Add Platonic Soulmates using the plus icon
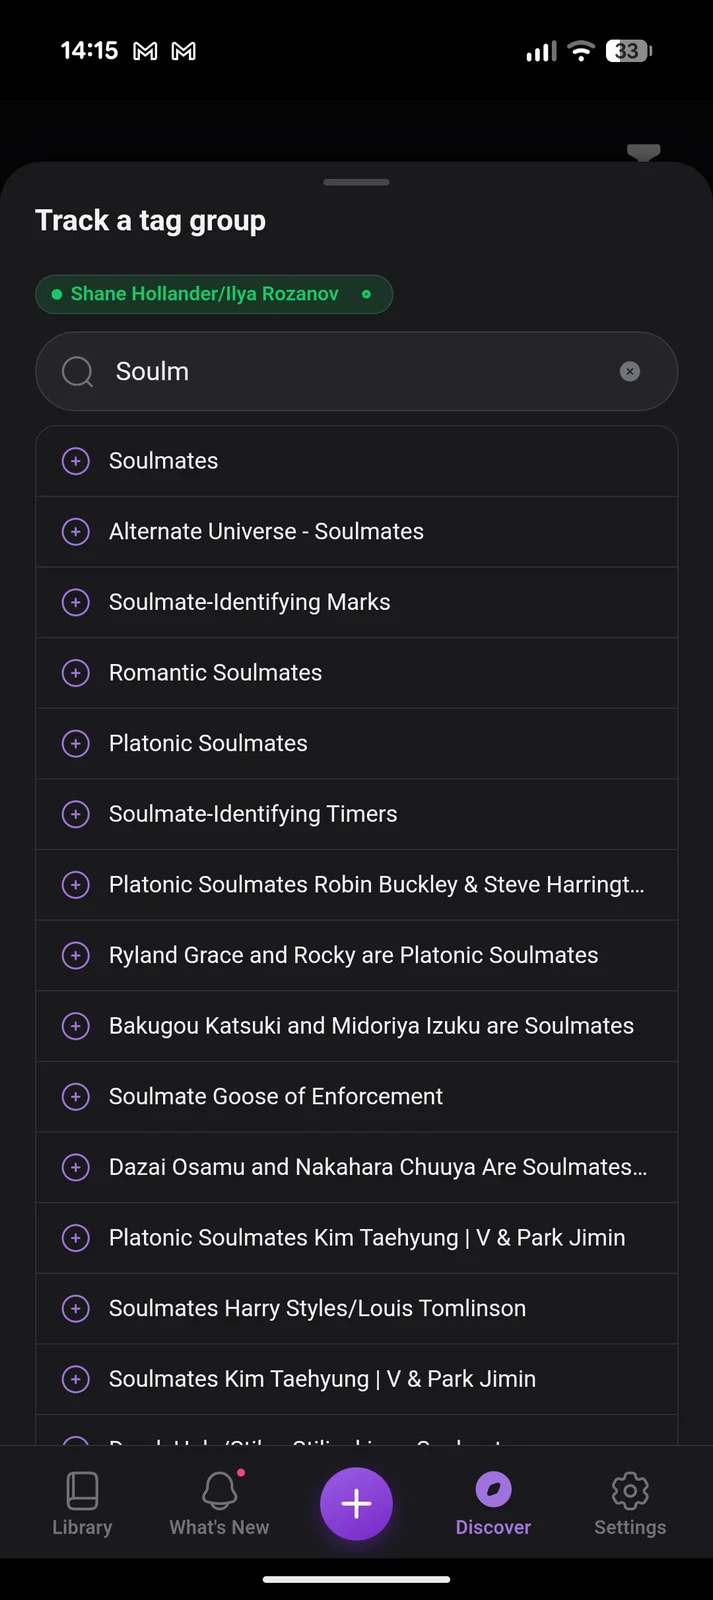The height and width of the screenshot is (1600, 713). [76, 744]
